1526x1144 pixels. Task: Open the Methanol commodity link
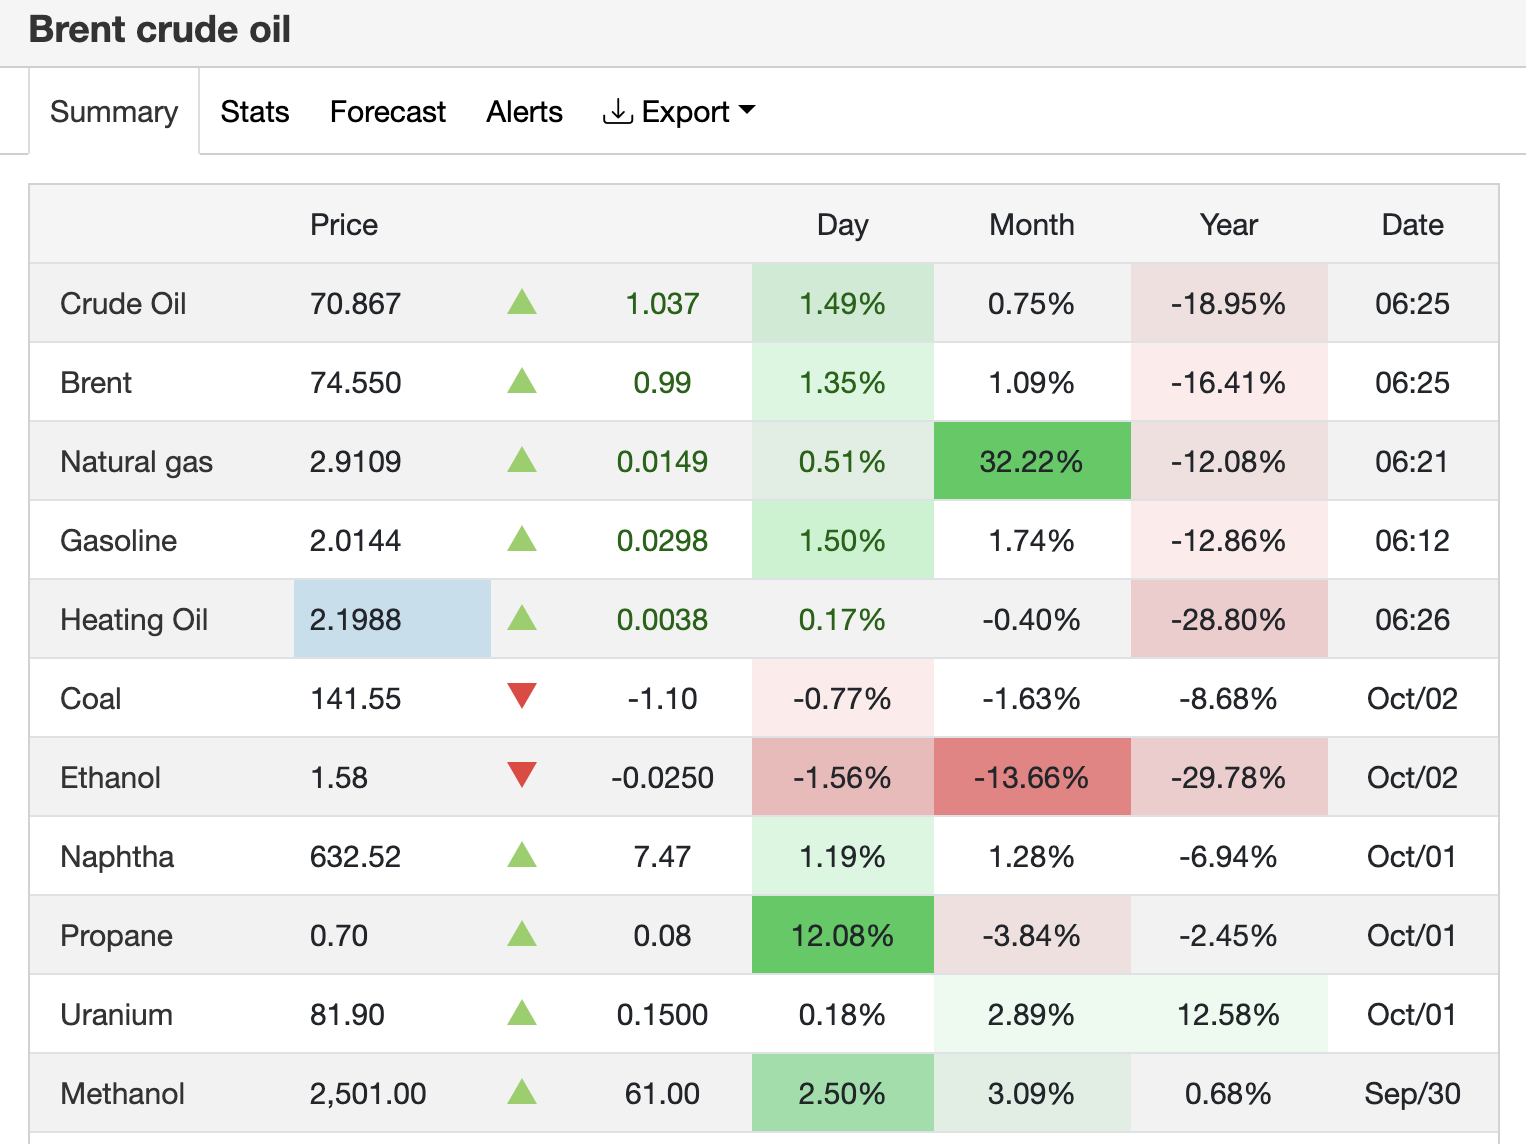122,1093
